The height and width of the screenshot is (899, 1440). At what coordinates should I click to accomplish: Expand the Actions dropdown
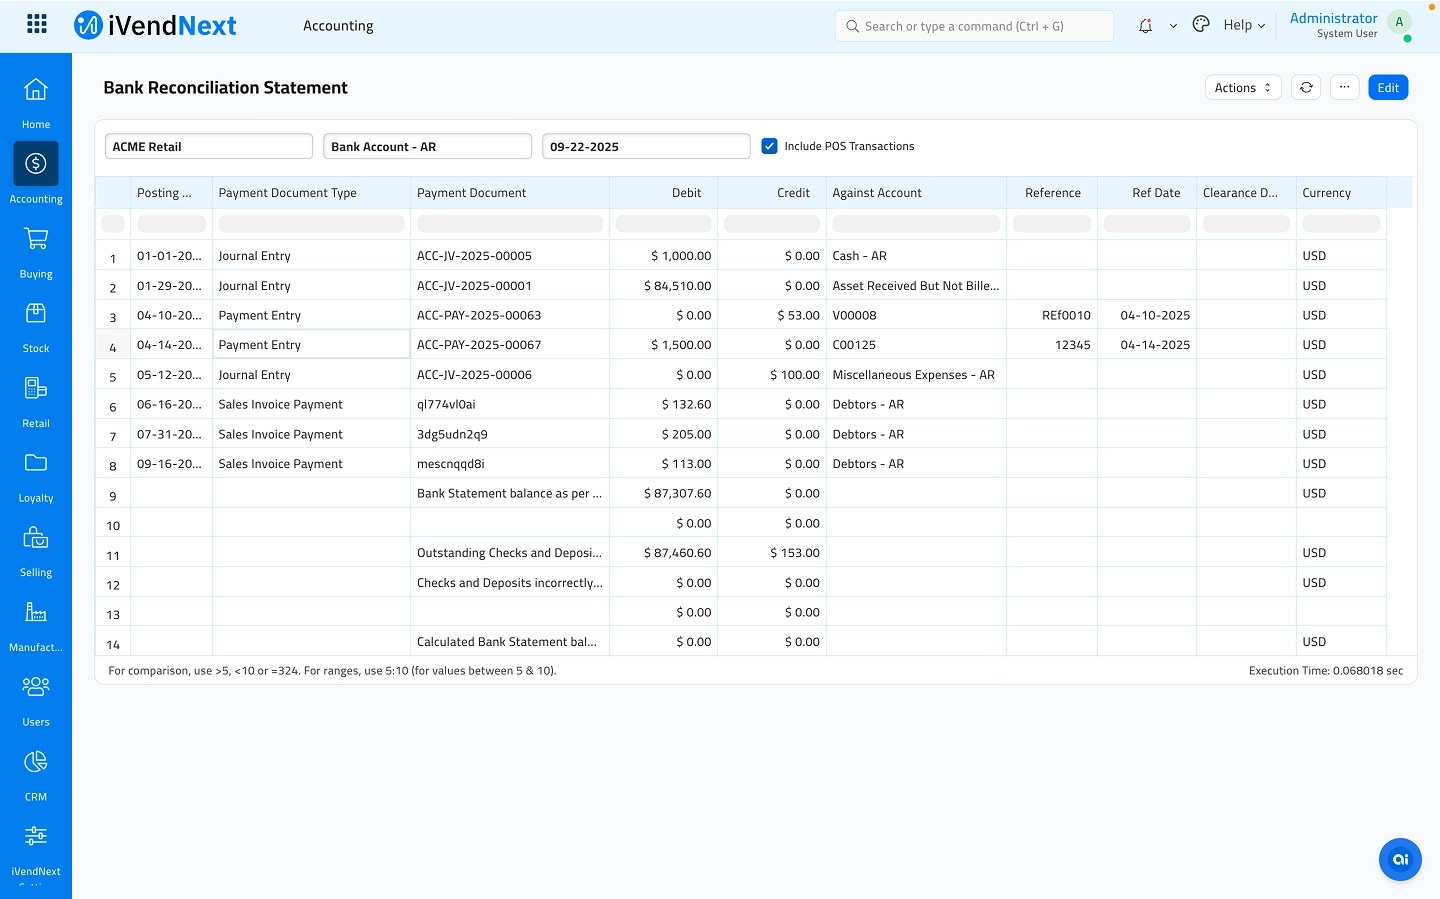pos(1243,88)
